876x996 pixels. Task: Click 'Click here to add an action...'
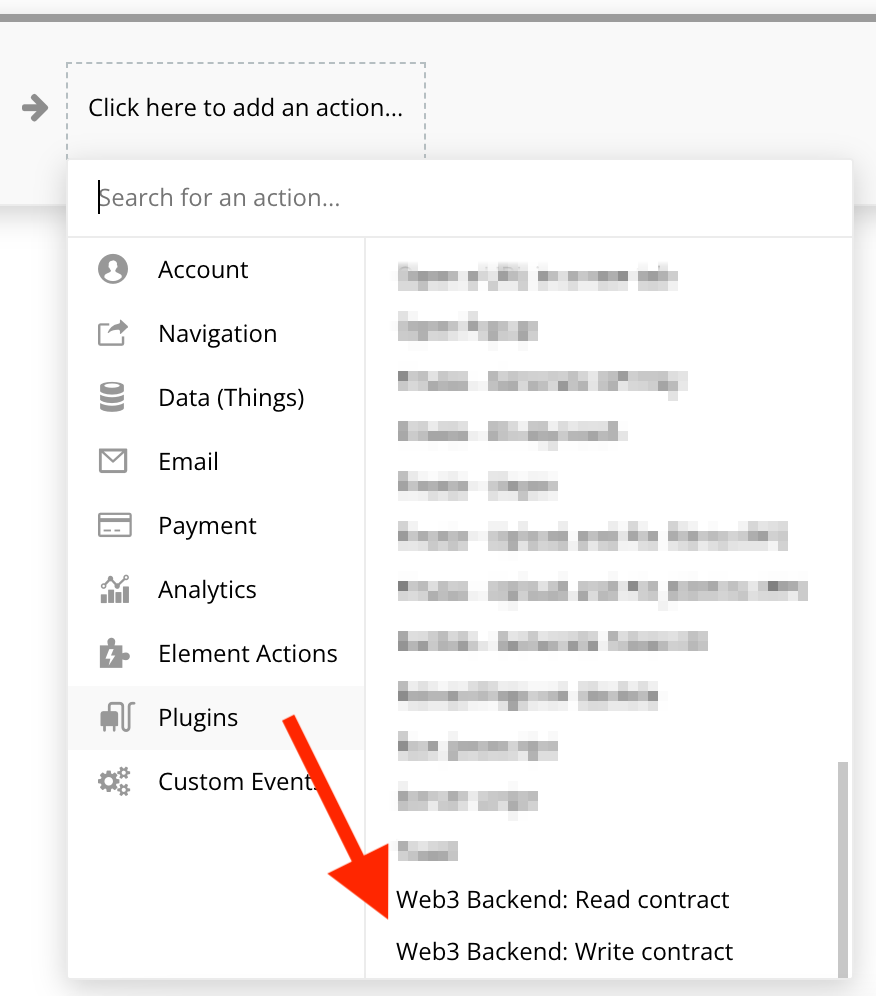[x=246, y=107]
